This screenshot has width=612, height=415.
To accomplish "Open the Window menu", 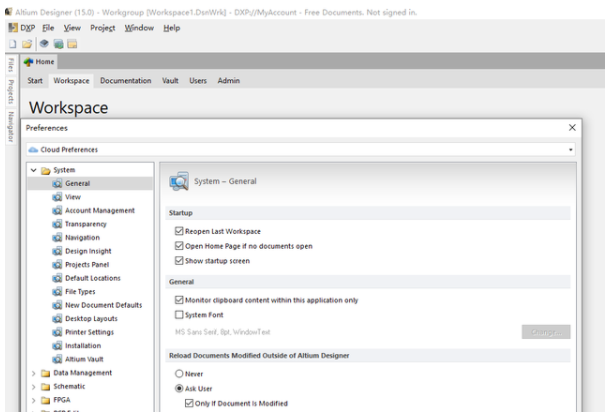I will [x=139, y=28].
